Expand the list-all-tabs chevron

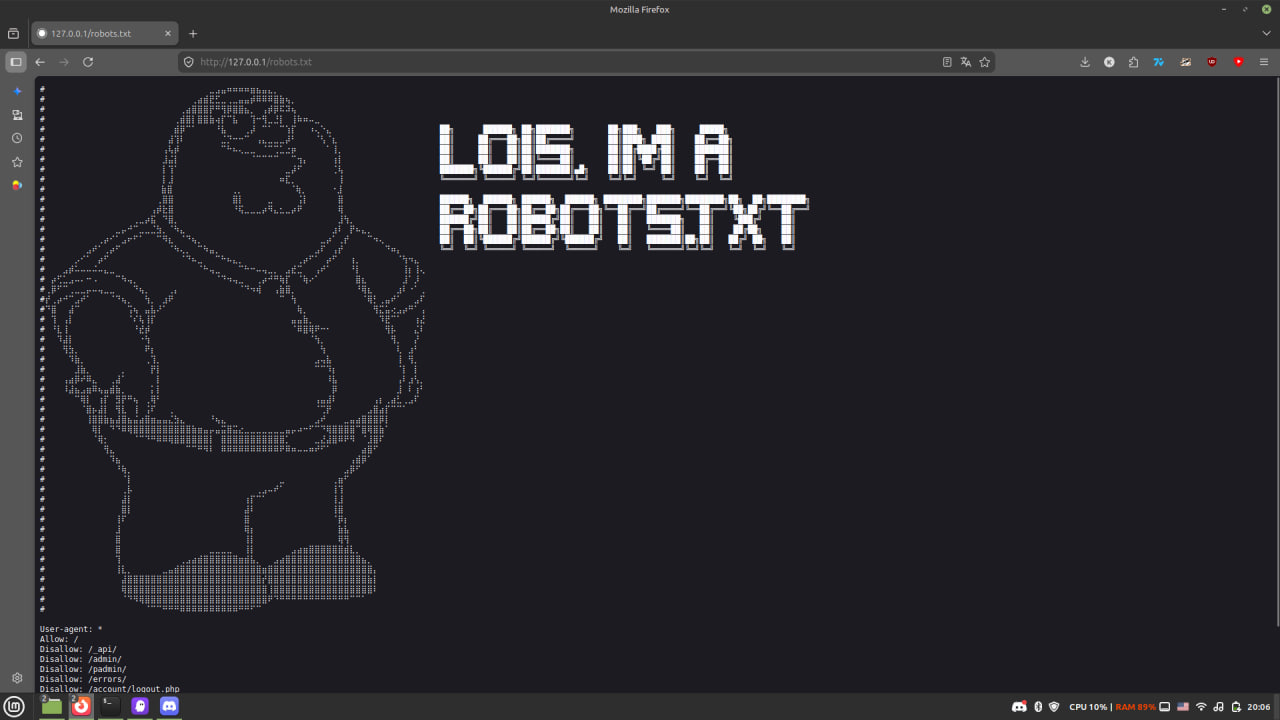(x=1265, y=34)
